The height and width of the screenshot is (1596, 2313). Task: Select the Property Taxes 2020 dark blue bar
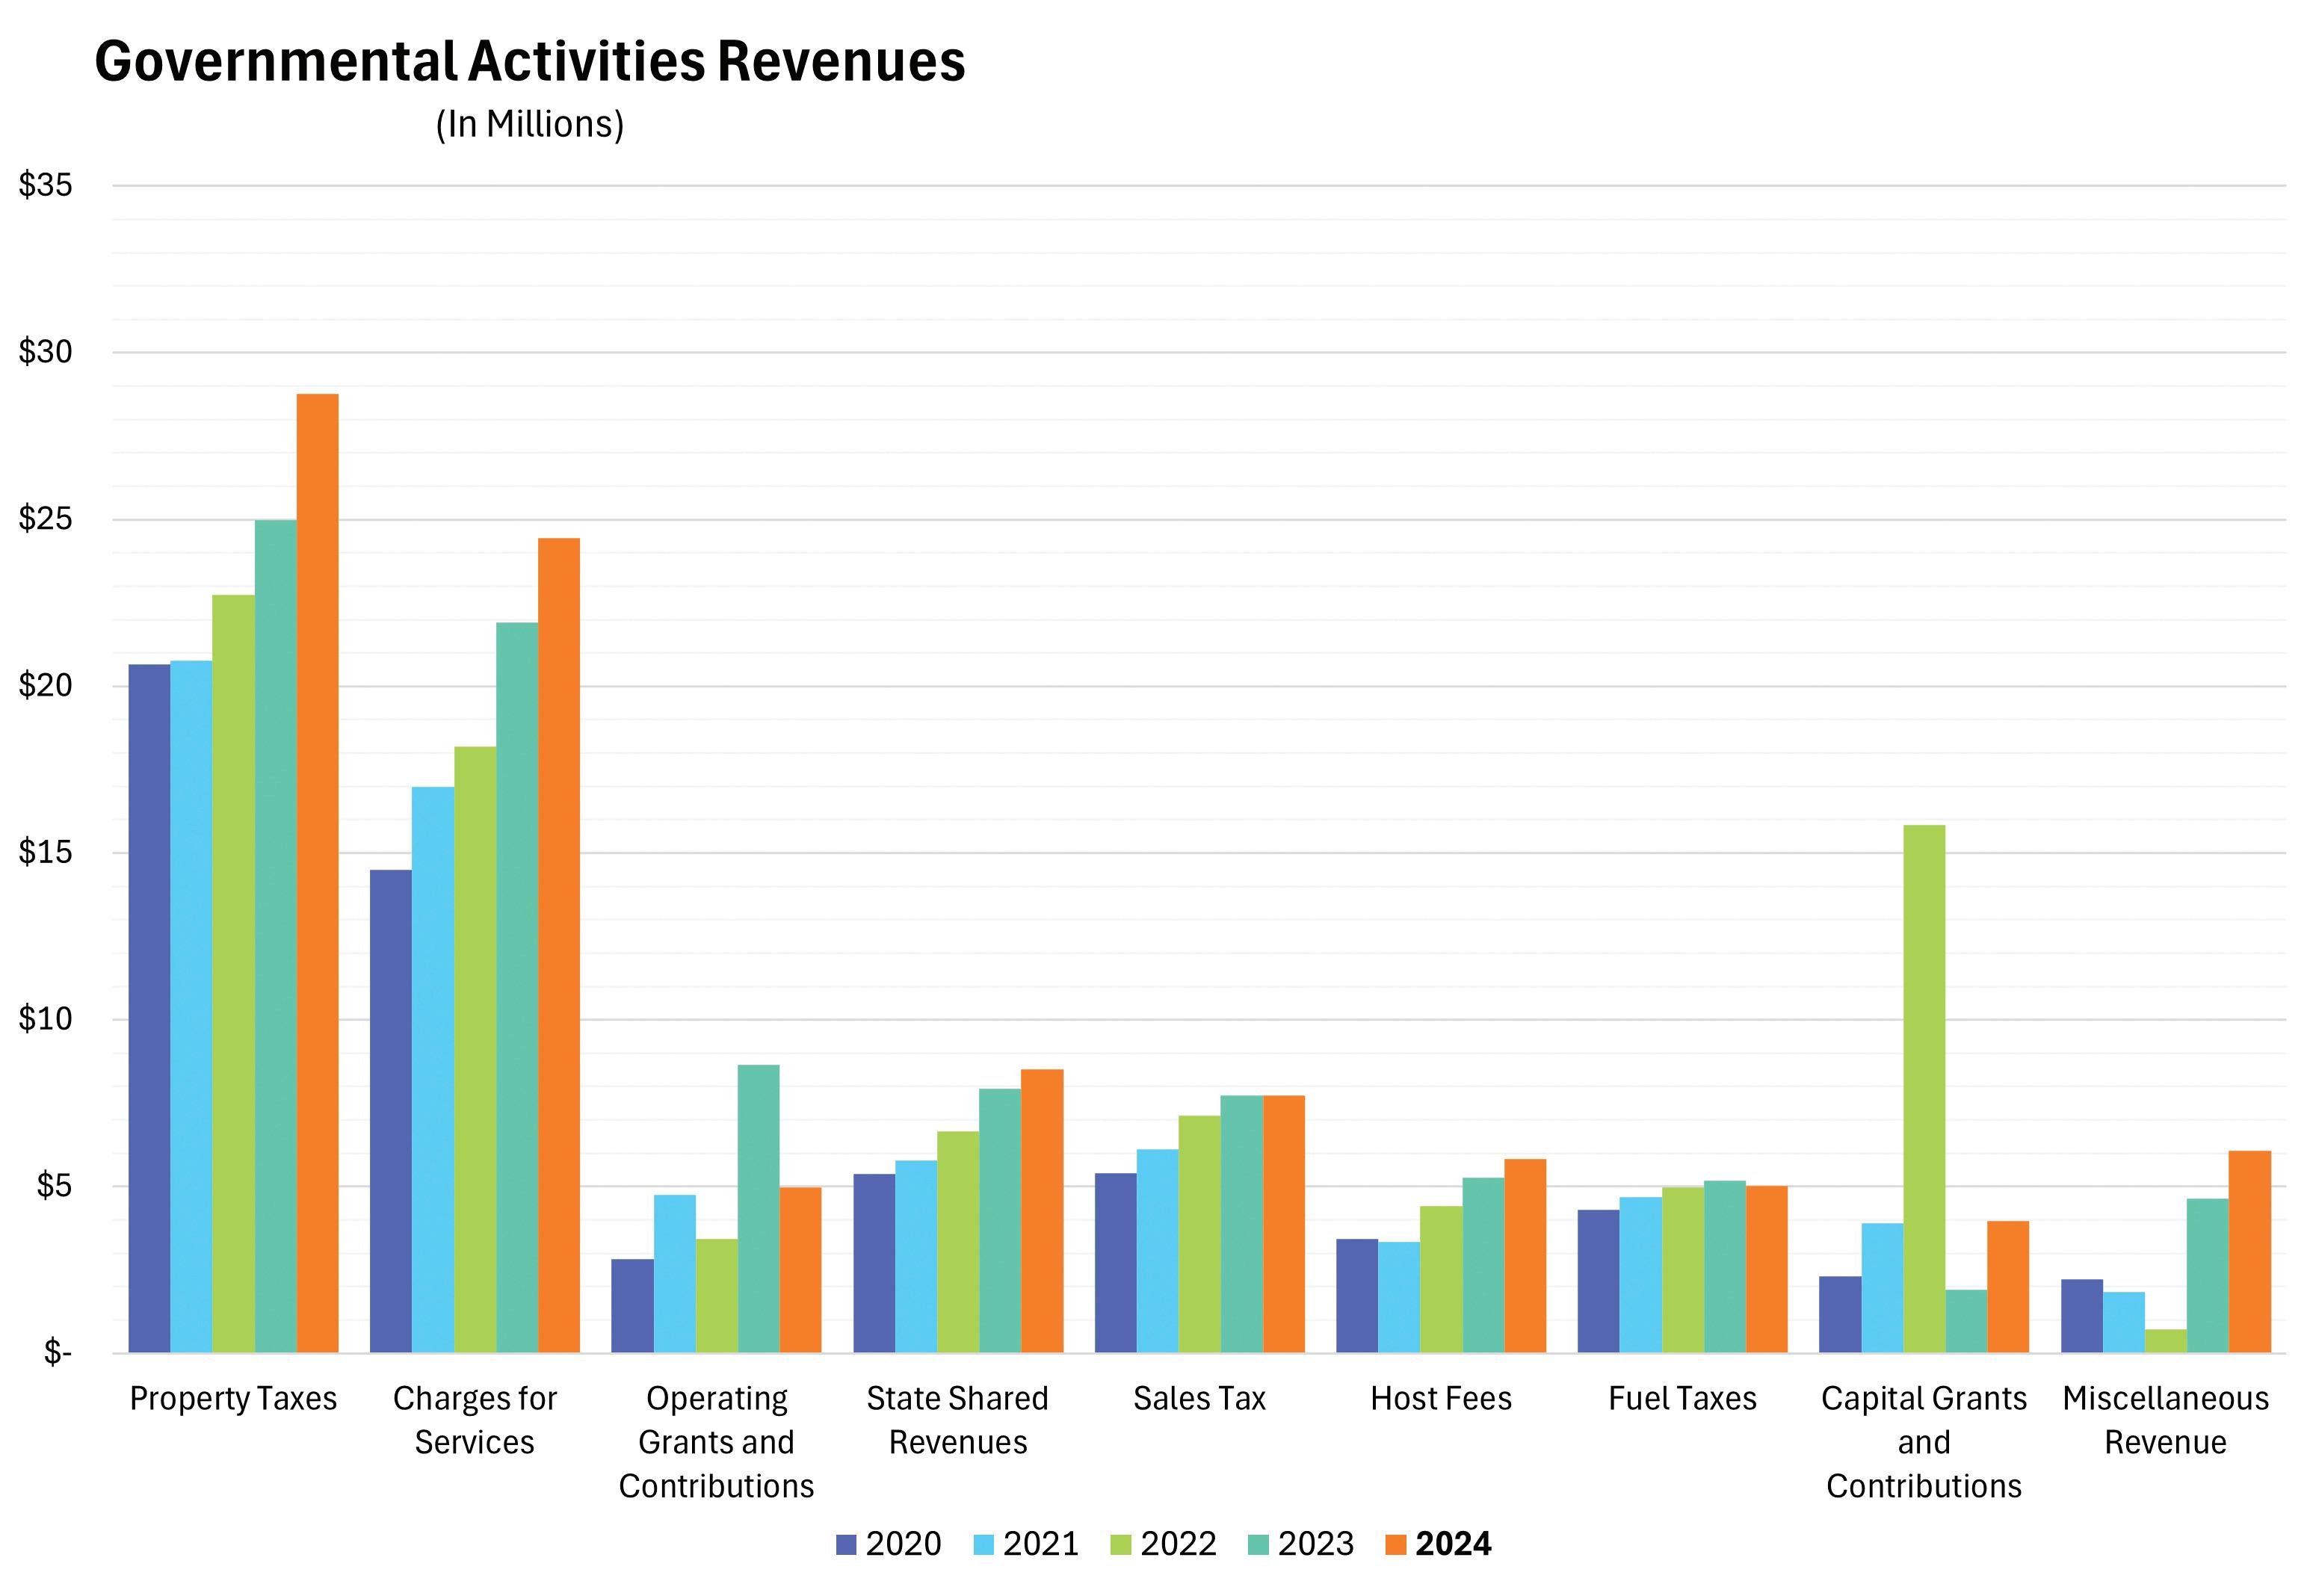[149, 1008]
